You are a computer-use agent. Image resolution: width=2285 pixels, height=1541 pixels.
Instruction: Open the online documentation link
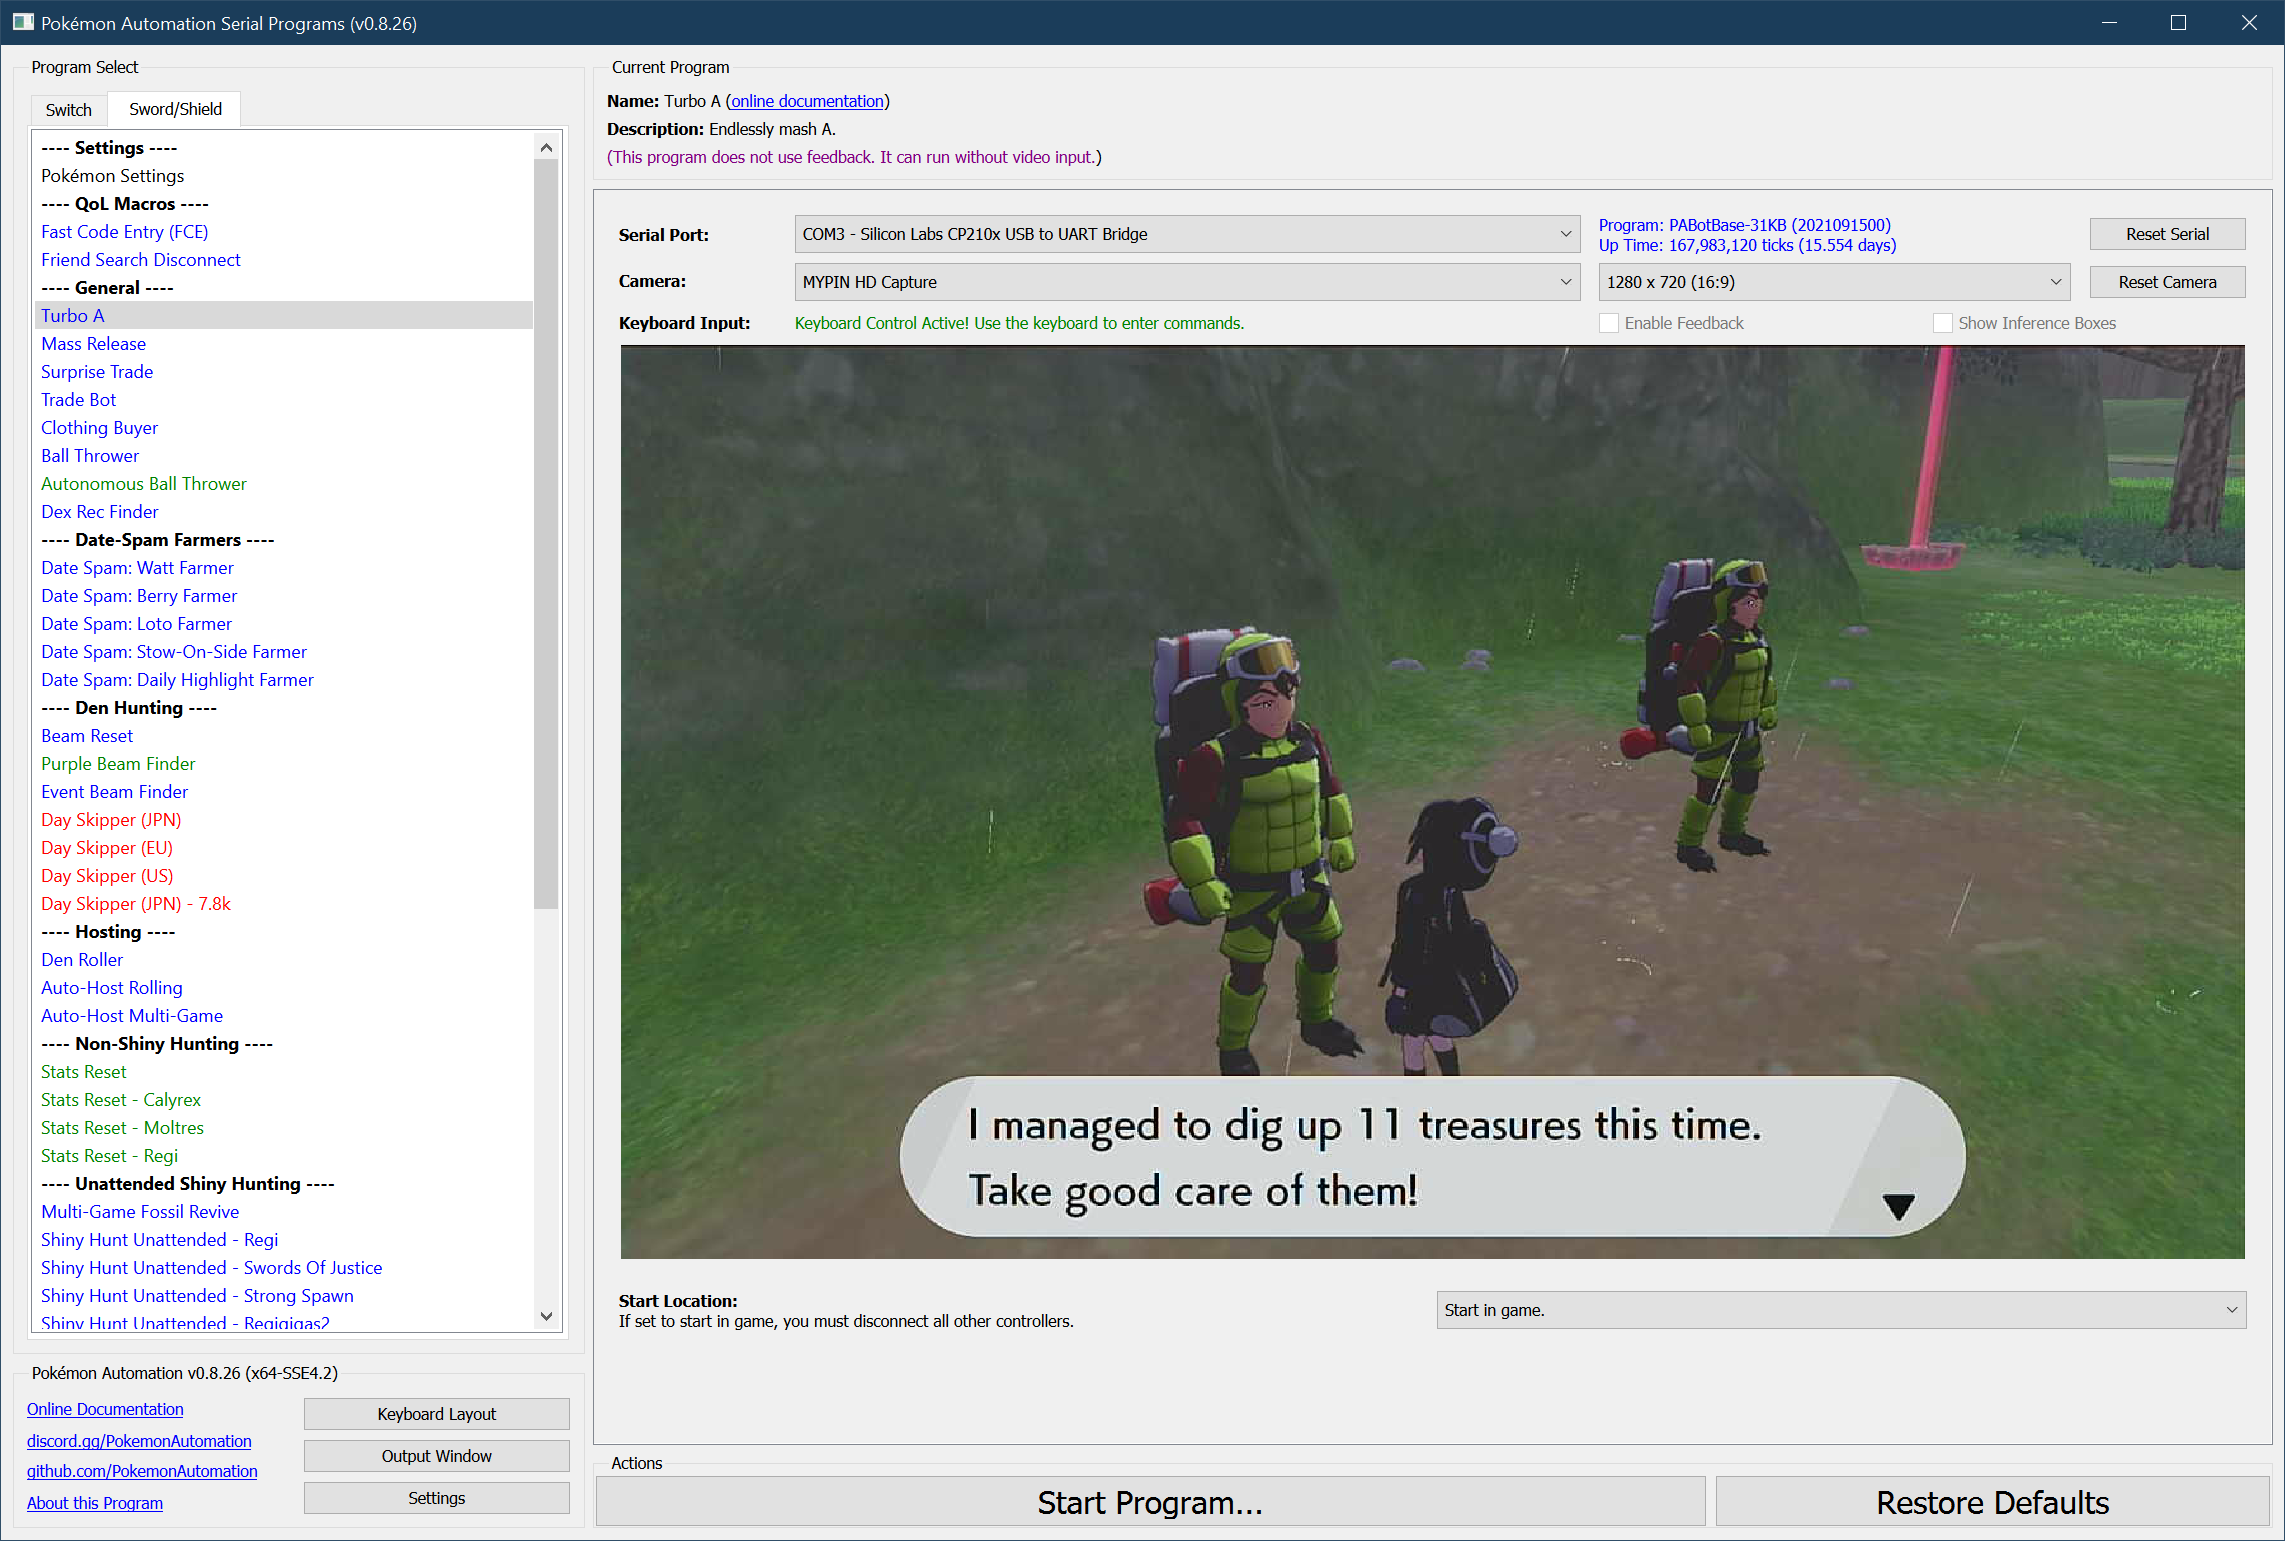(807, 101)
